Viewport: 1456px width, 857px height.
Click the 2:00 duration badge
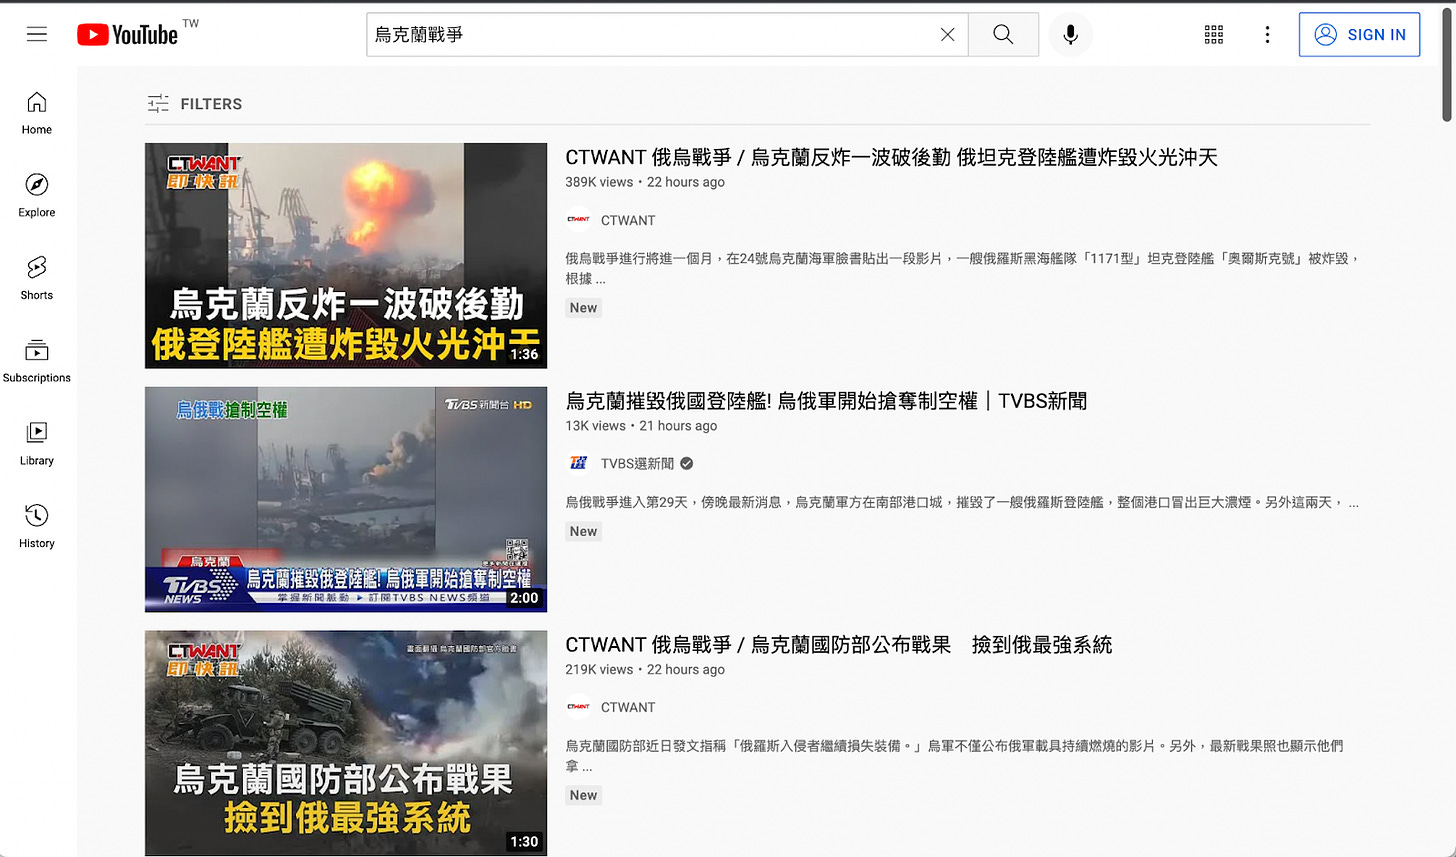[x=524, y=598]
